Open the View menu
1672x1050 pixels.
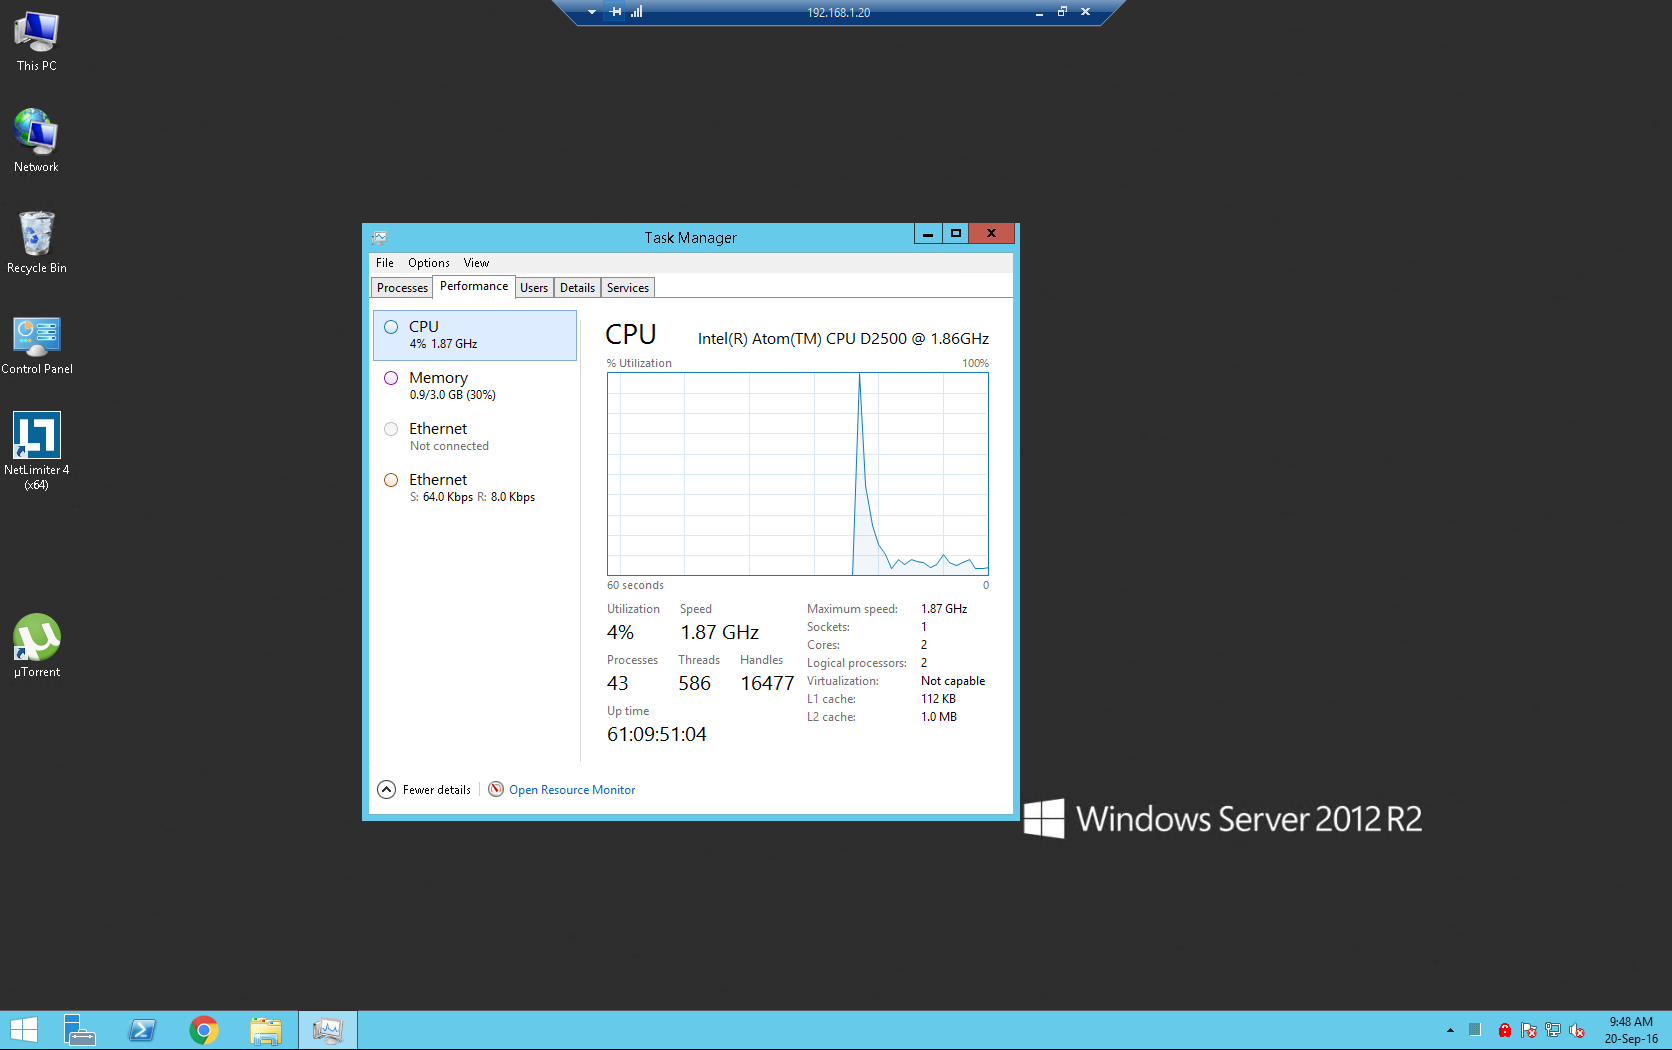[476, 263]
